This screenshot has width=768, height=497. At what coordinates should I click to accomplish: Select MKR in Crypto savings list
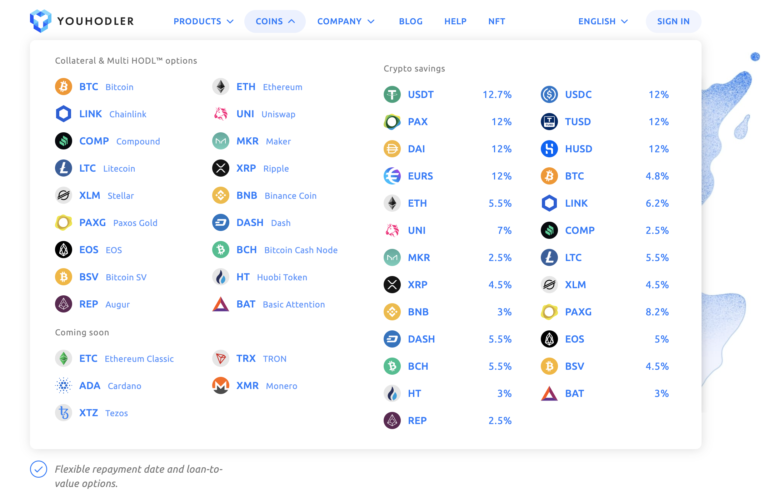[x=448, y=257]
